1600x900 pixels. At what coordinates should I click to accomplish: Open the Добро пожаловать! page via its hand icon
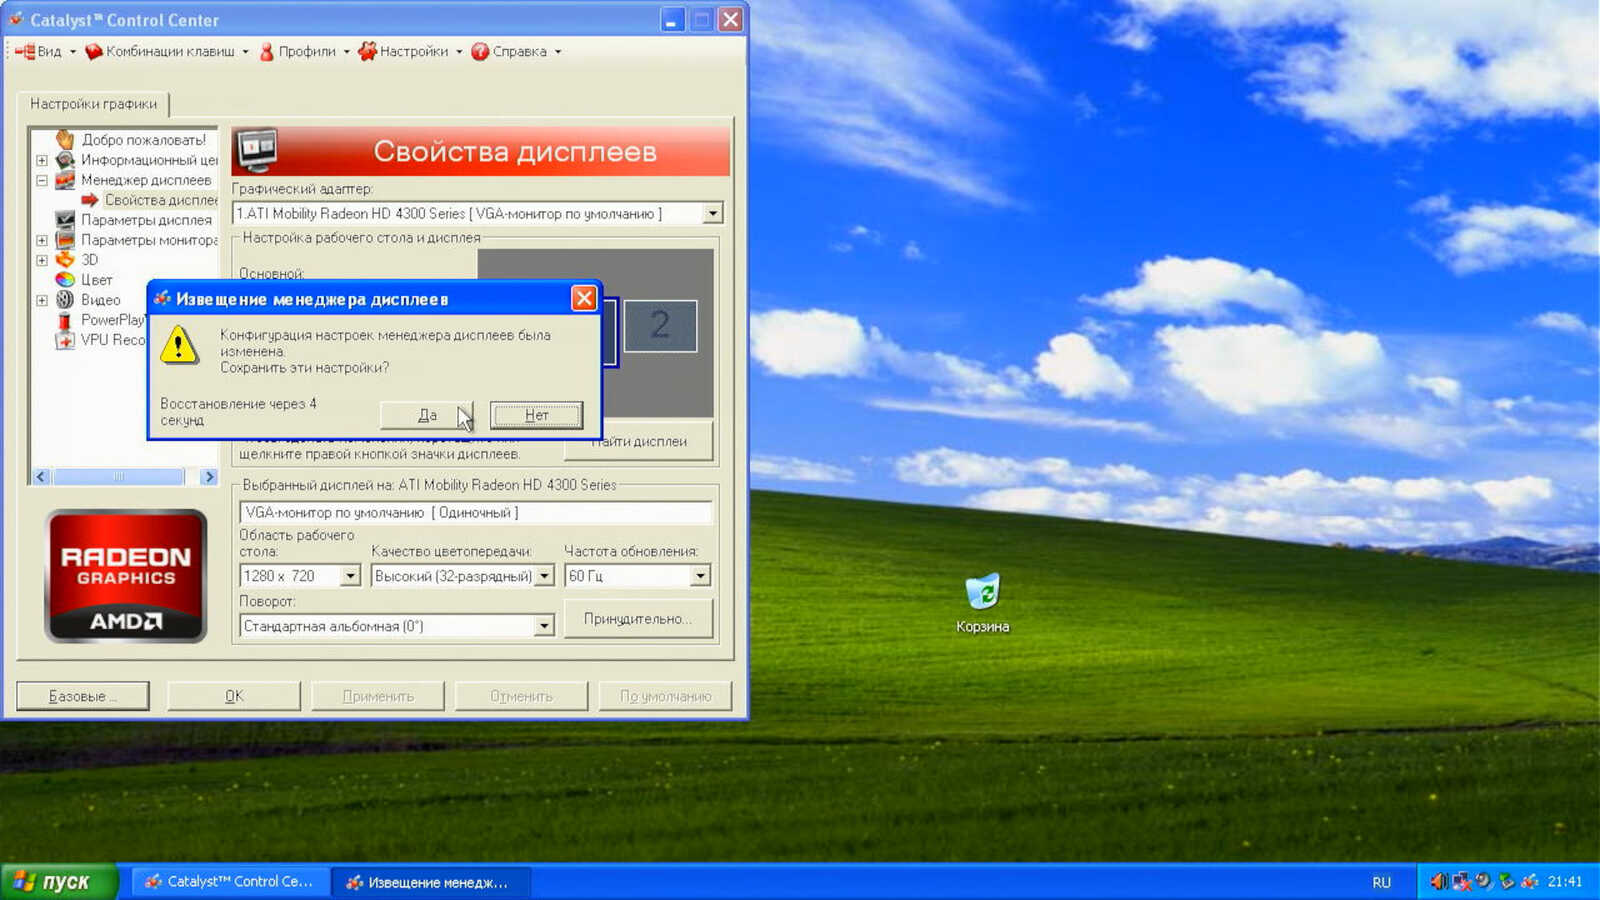tap(65, 140)
